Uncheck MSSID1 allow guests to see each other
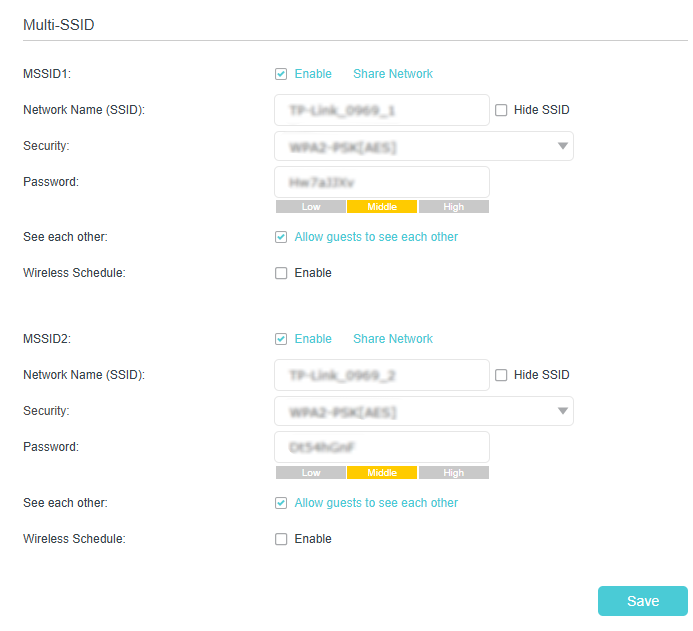 click(281, 237)
